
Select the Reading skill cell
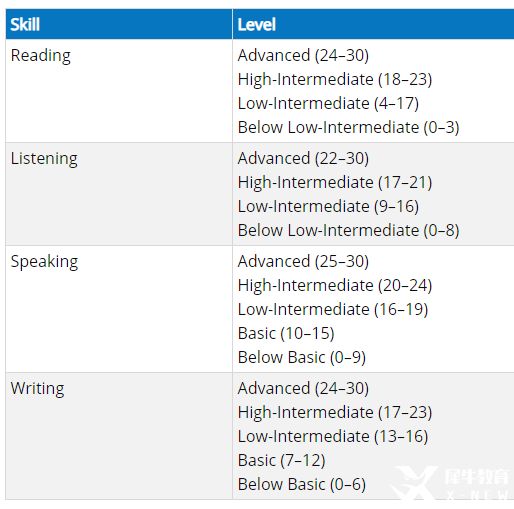click(119, 91)
